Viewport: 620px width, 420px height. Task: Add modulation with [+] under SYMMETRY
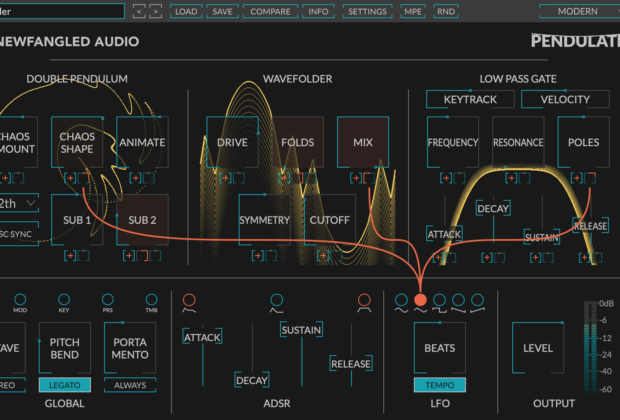tap(258, 255)
